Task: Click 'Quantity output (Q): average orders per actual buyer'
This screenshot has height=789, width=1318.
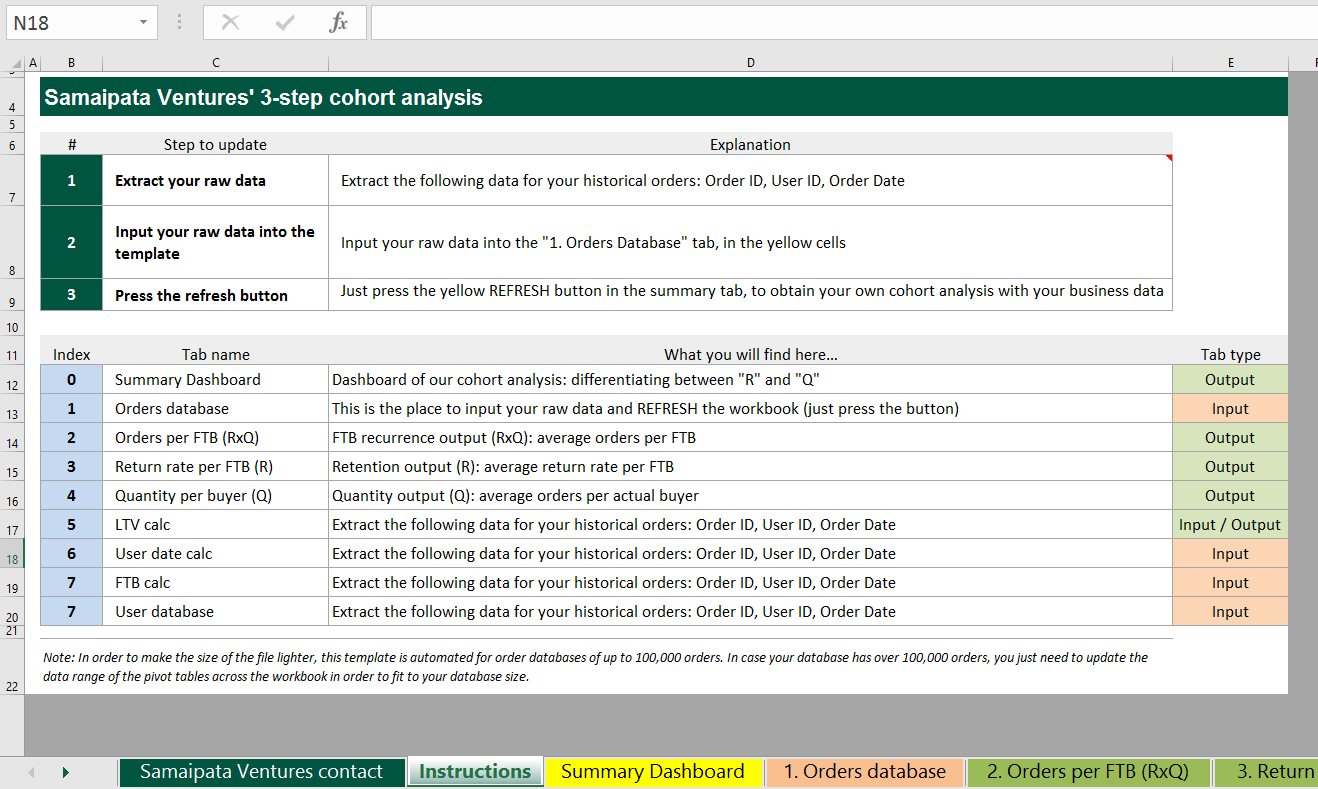Action: [750, 496]
